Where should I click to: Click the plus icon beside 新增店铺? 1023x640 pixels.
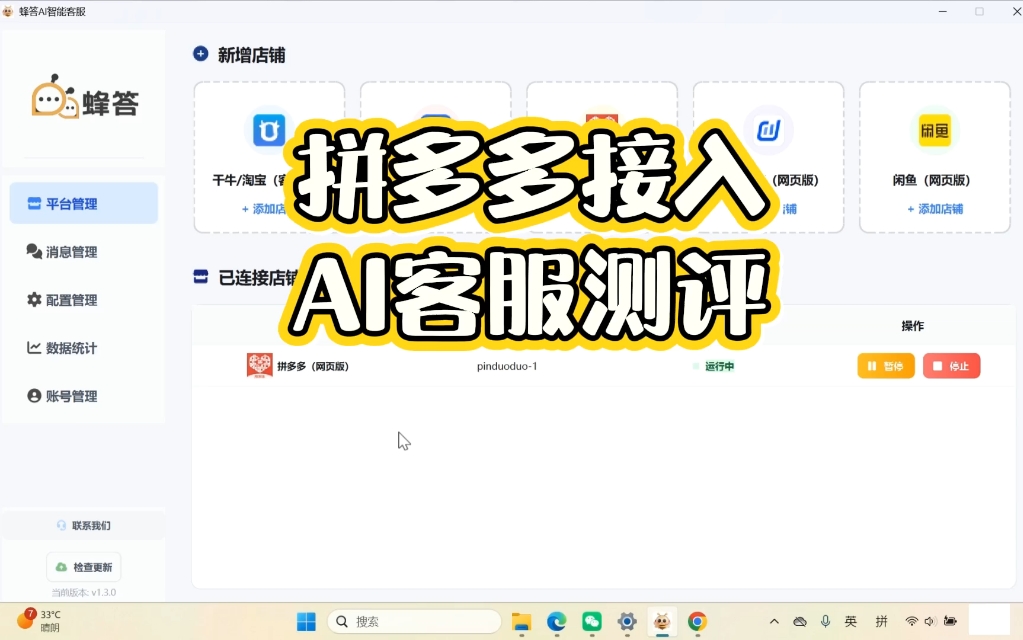[x=200, y=54]
